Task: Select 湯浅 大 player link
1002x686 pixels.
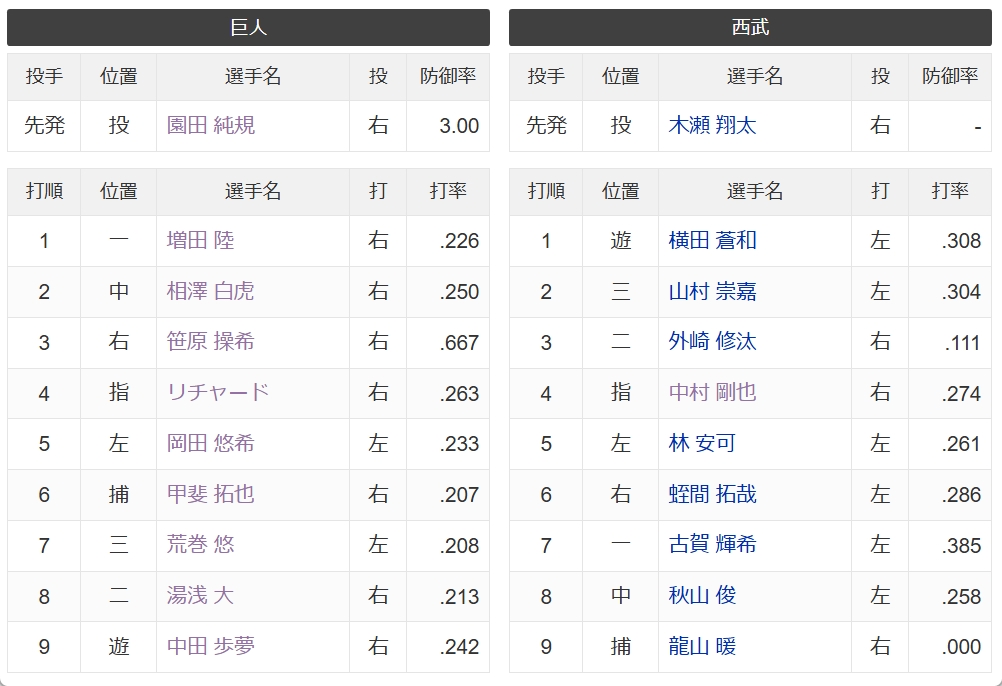Action: click(201, 596)
